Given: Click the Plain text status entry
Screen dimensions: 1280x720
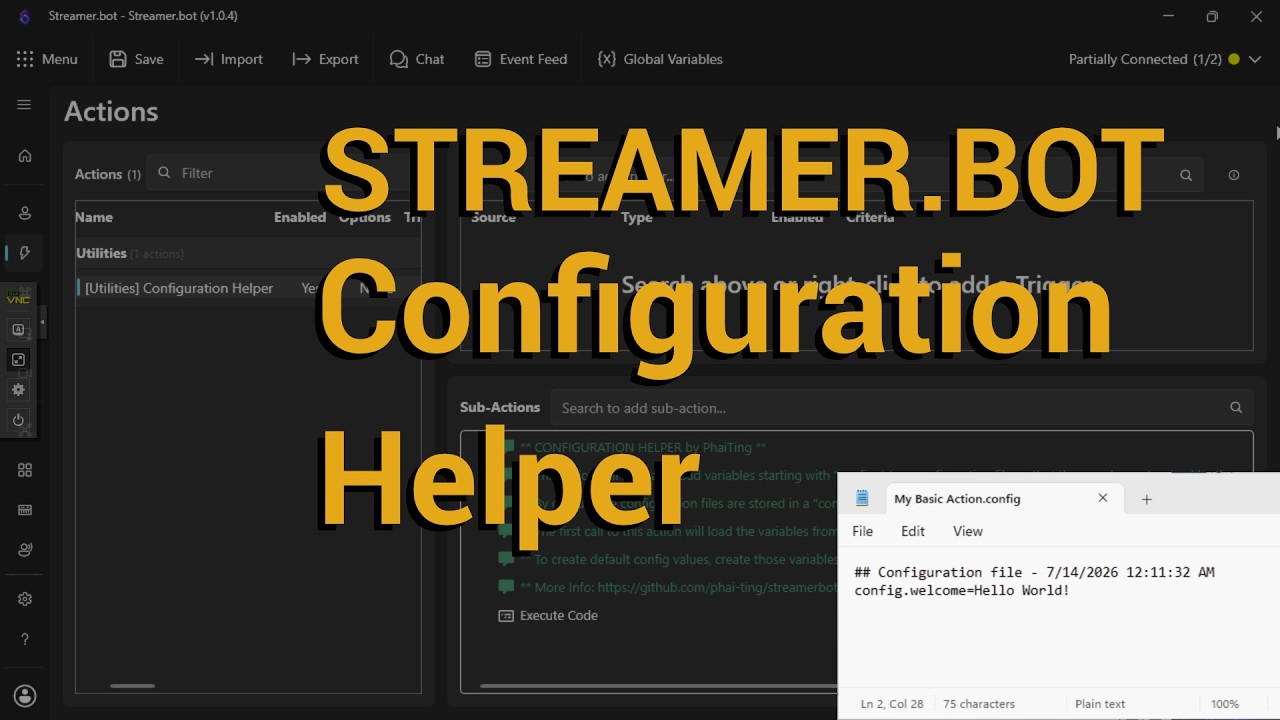Looking at the screenshot, I should coord(1100,704).
